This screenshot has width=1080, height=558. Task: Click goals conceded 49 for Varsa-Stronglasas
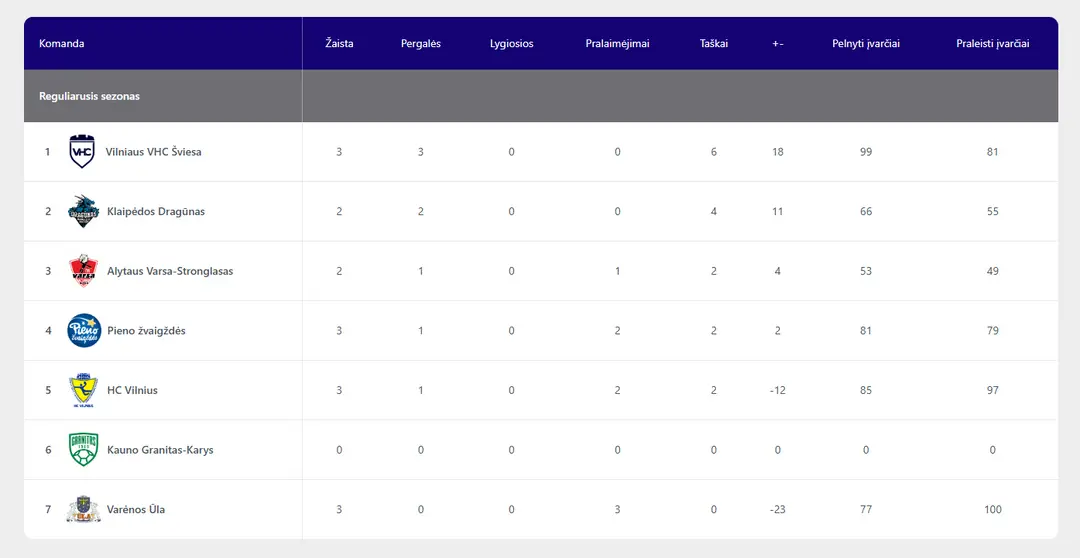click(x=993, y=271)
